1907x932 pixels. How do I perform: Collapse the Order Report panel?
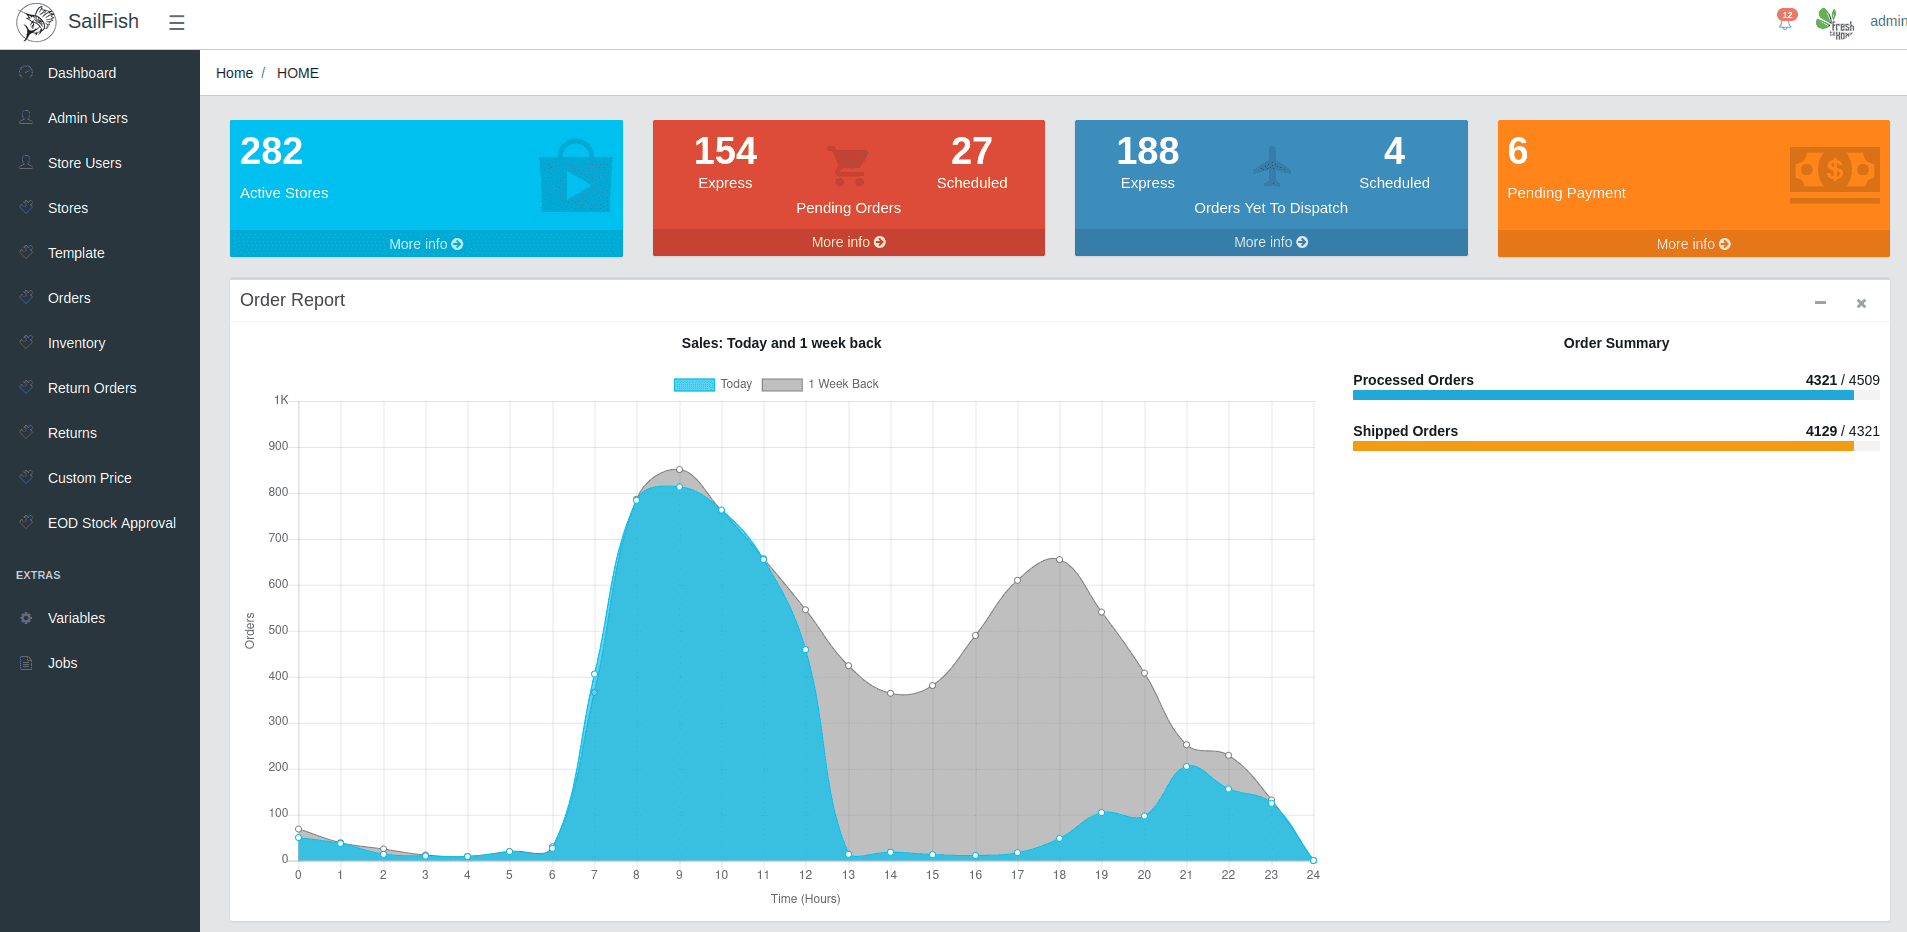click(x=1820, y=303)
